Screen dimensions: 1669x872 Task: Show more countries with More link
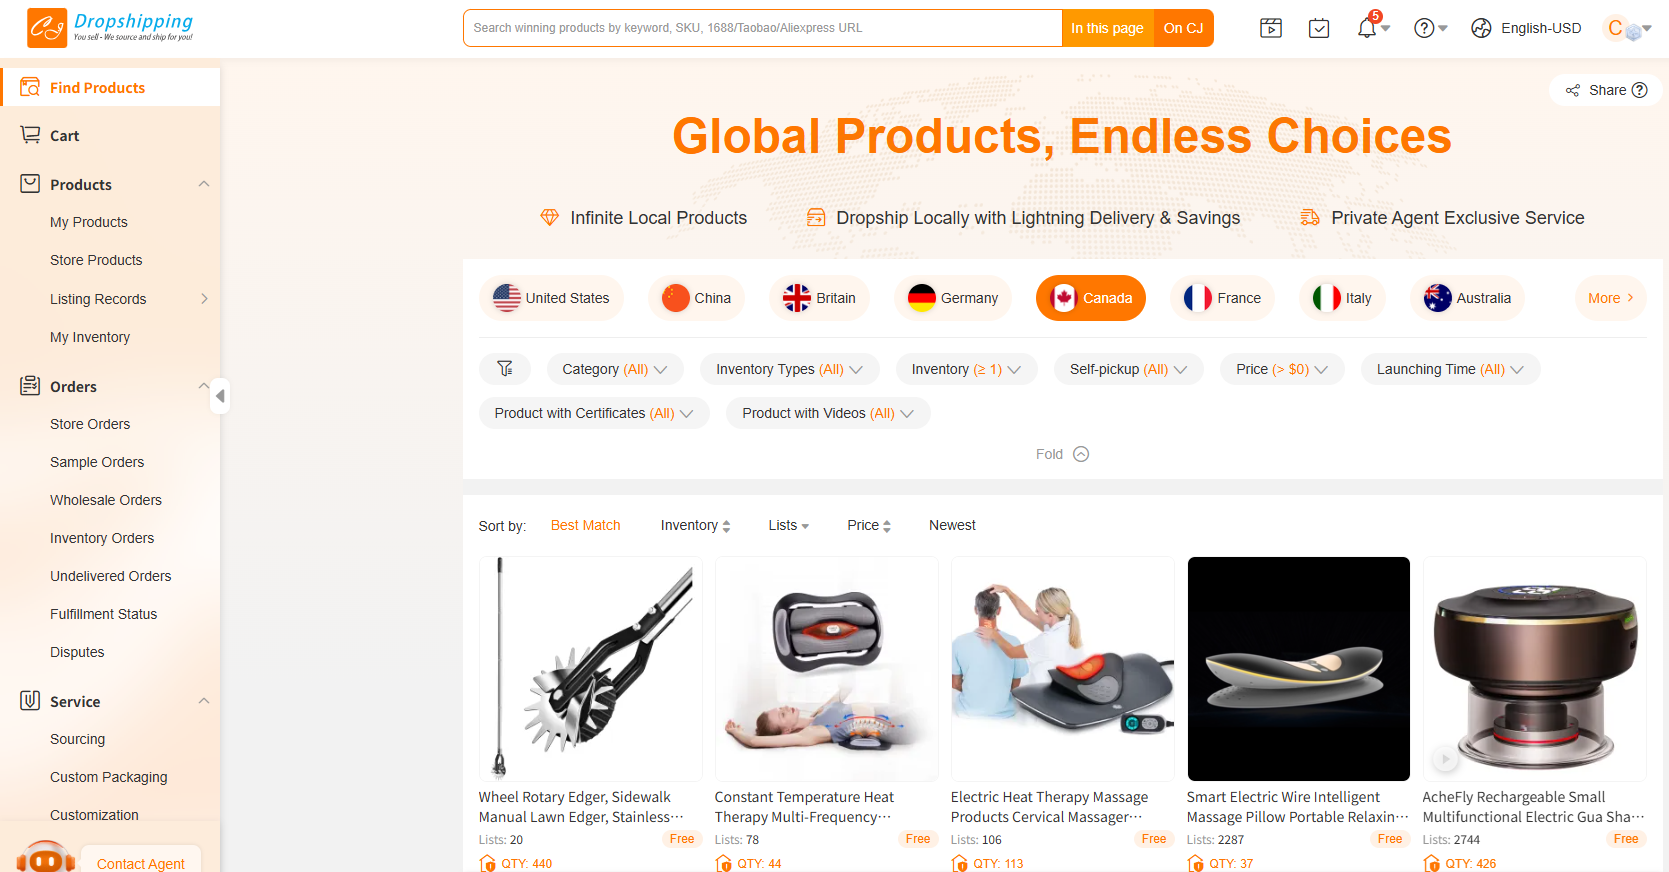pos(1610,298)
